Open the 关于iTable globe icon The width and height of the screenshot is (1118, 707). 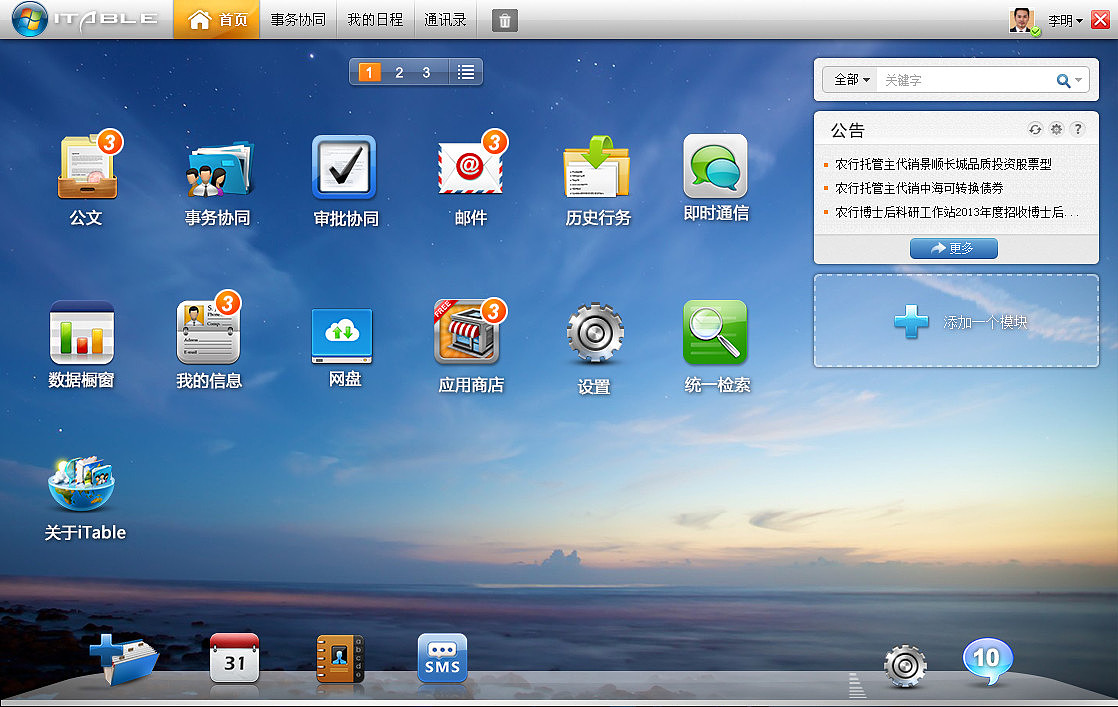(x=81, y=483)
